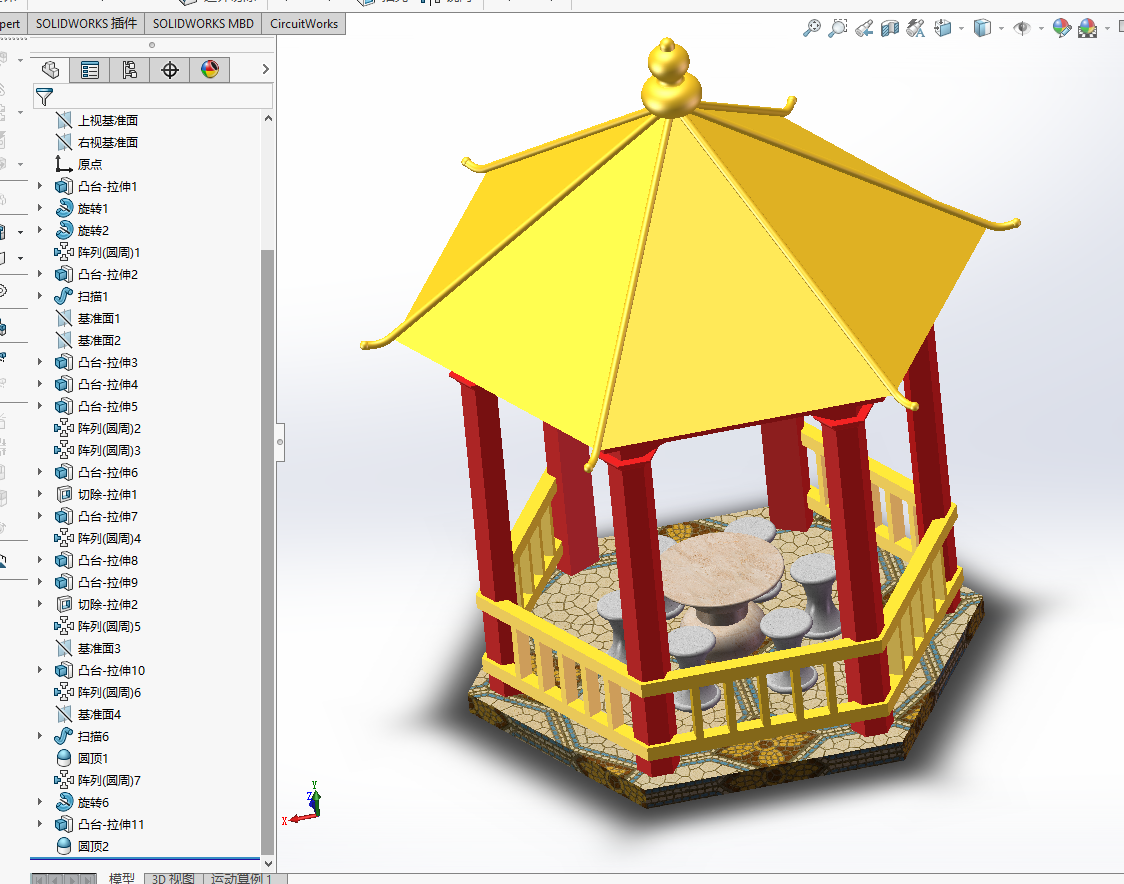Screen dimensions: 1124x884
Task: Click panel collapse handle beside viewport
Action: (x=280, y=442)
